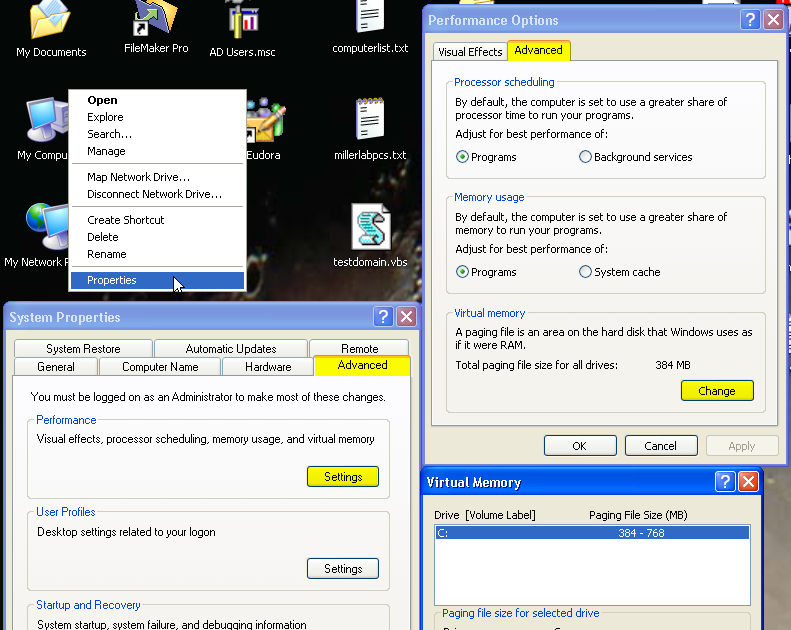The height and width of the screenshot is (630, 791).
Task: Choose Rename in the context menu
Action: tap(158, 254)
